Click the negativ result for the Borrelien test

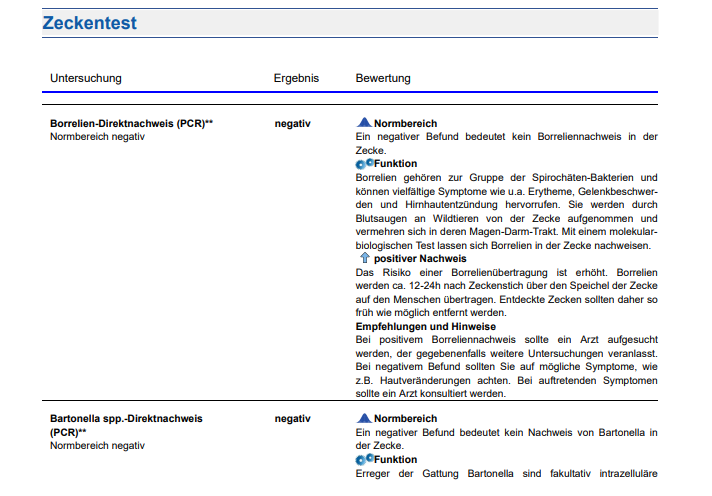tap(292, 124)
